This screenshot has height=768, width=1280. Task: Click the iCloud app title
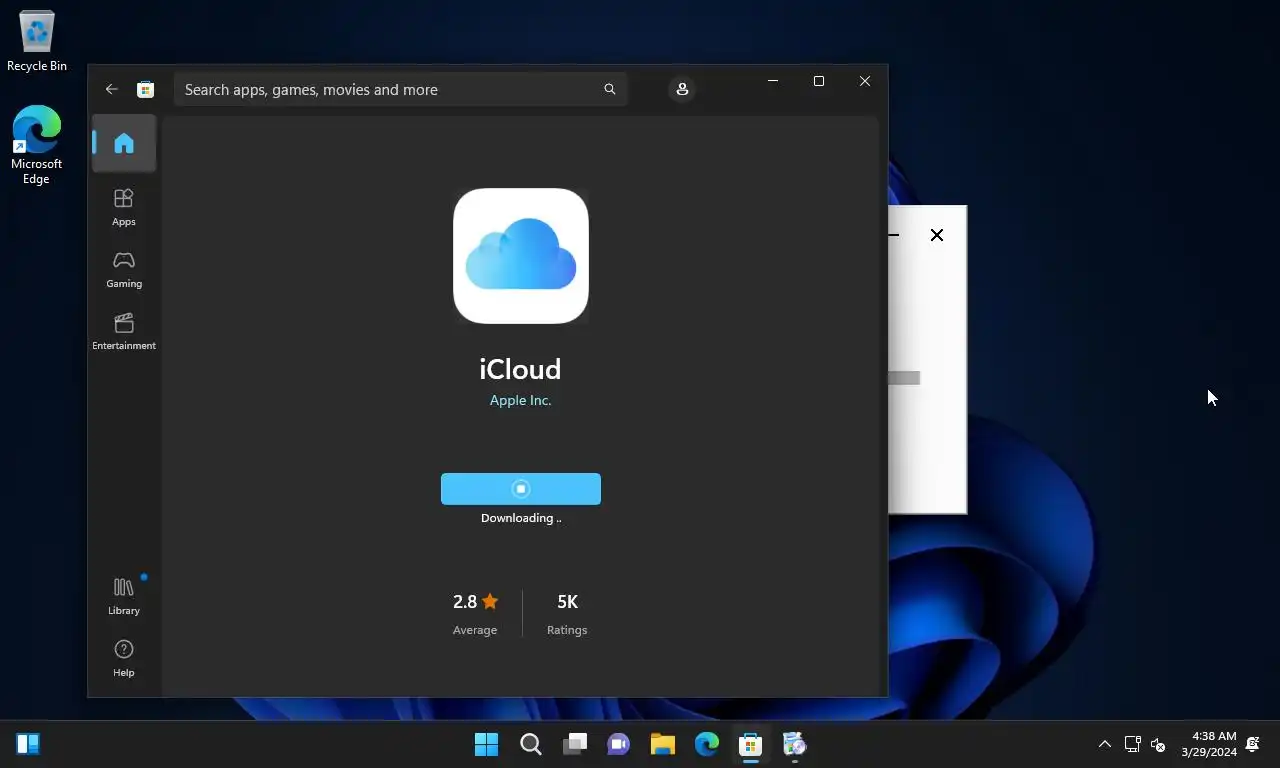click(x=520, y=369)
